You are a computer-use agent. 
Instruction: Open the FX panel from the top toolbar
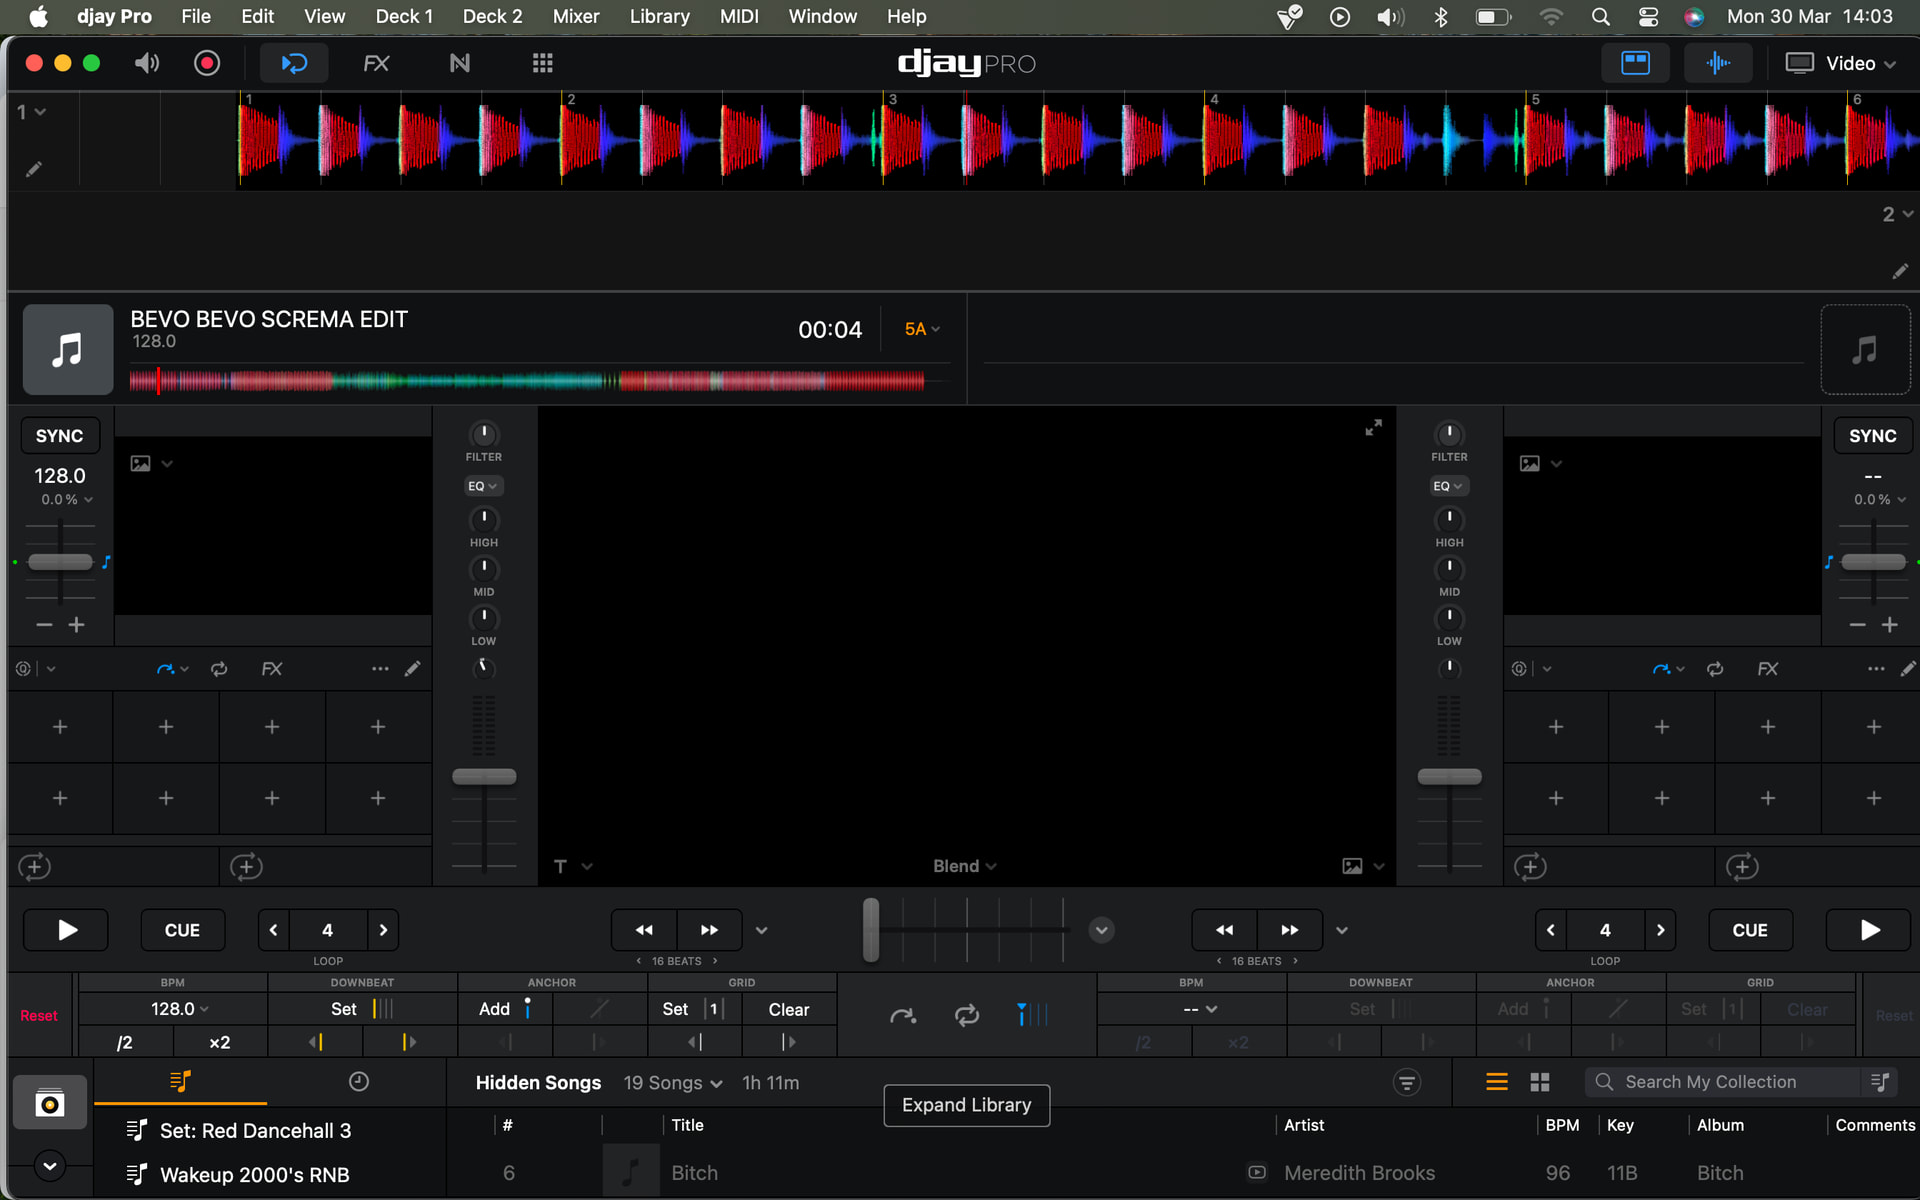click(376, 63)
